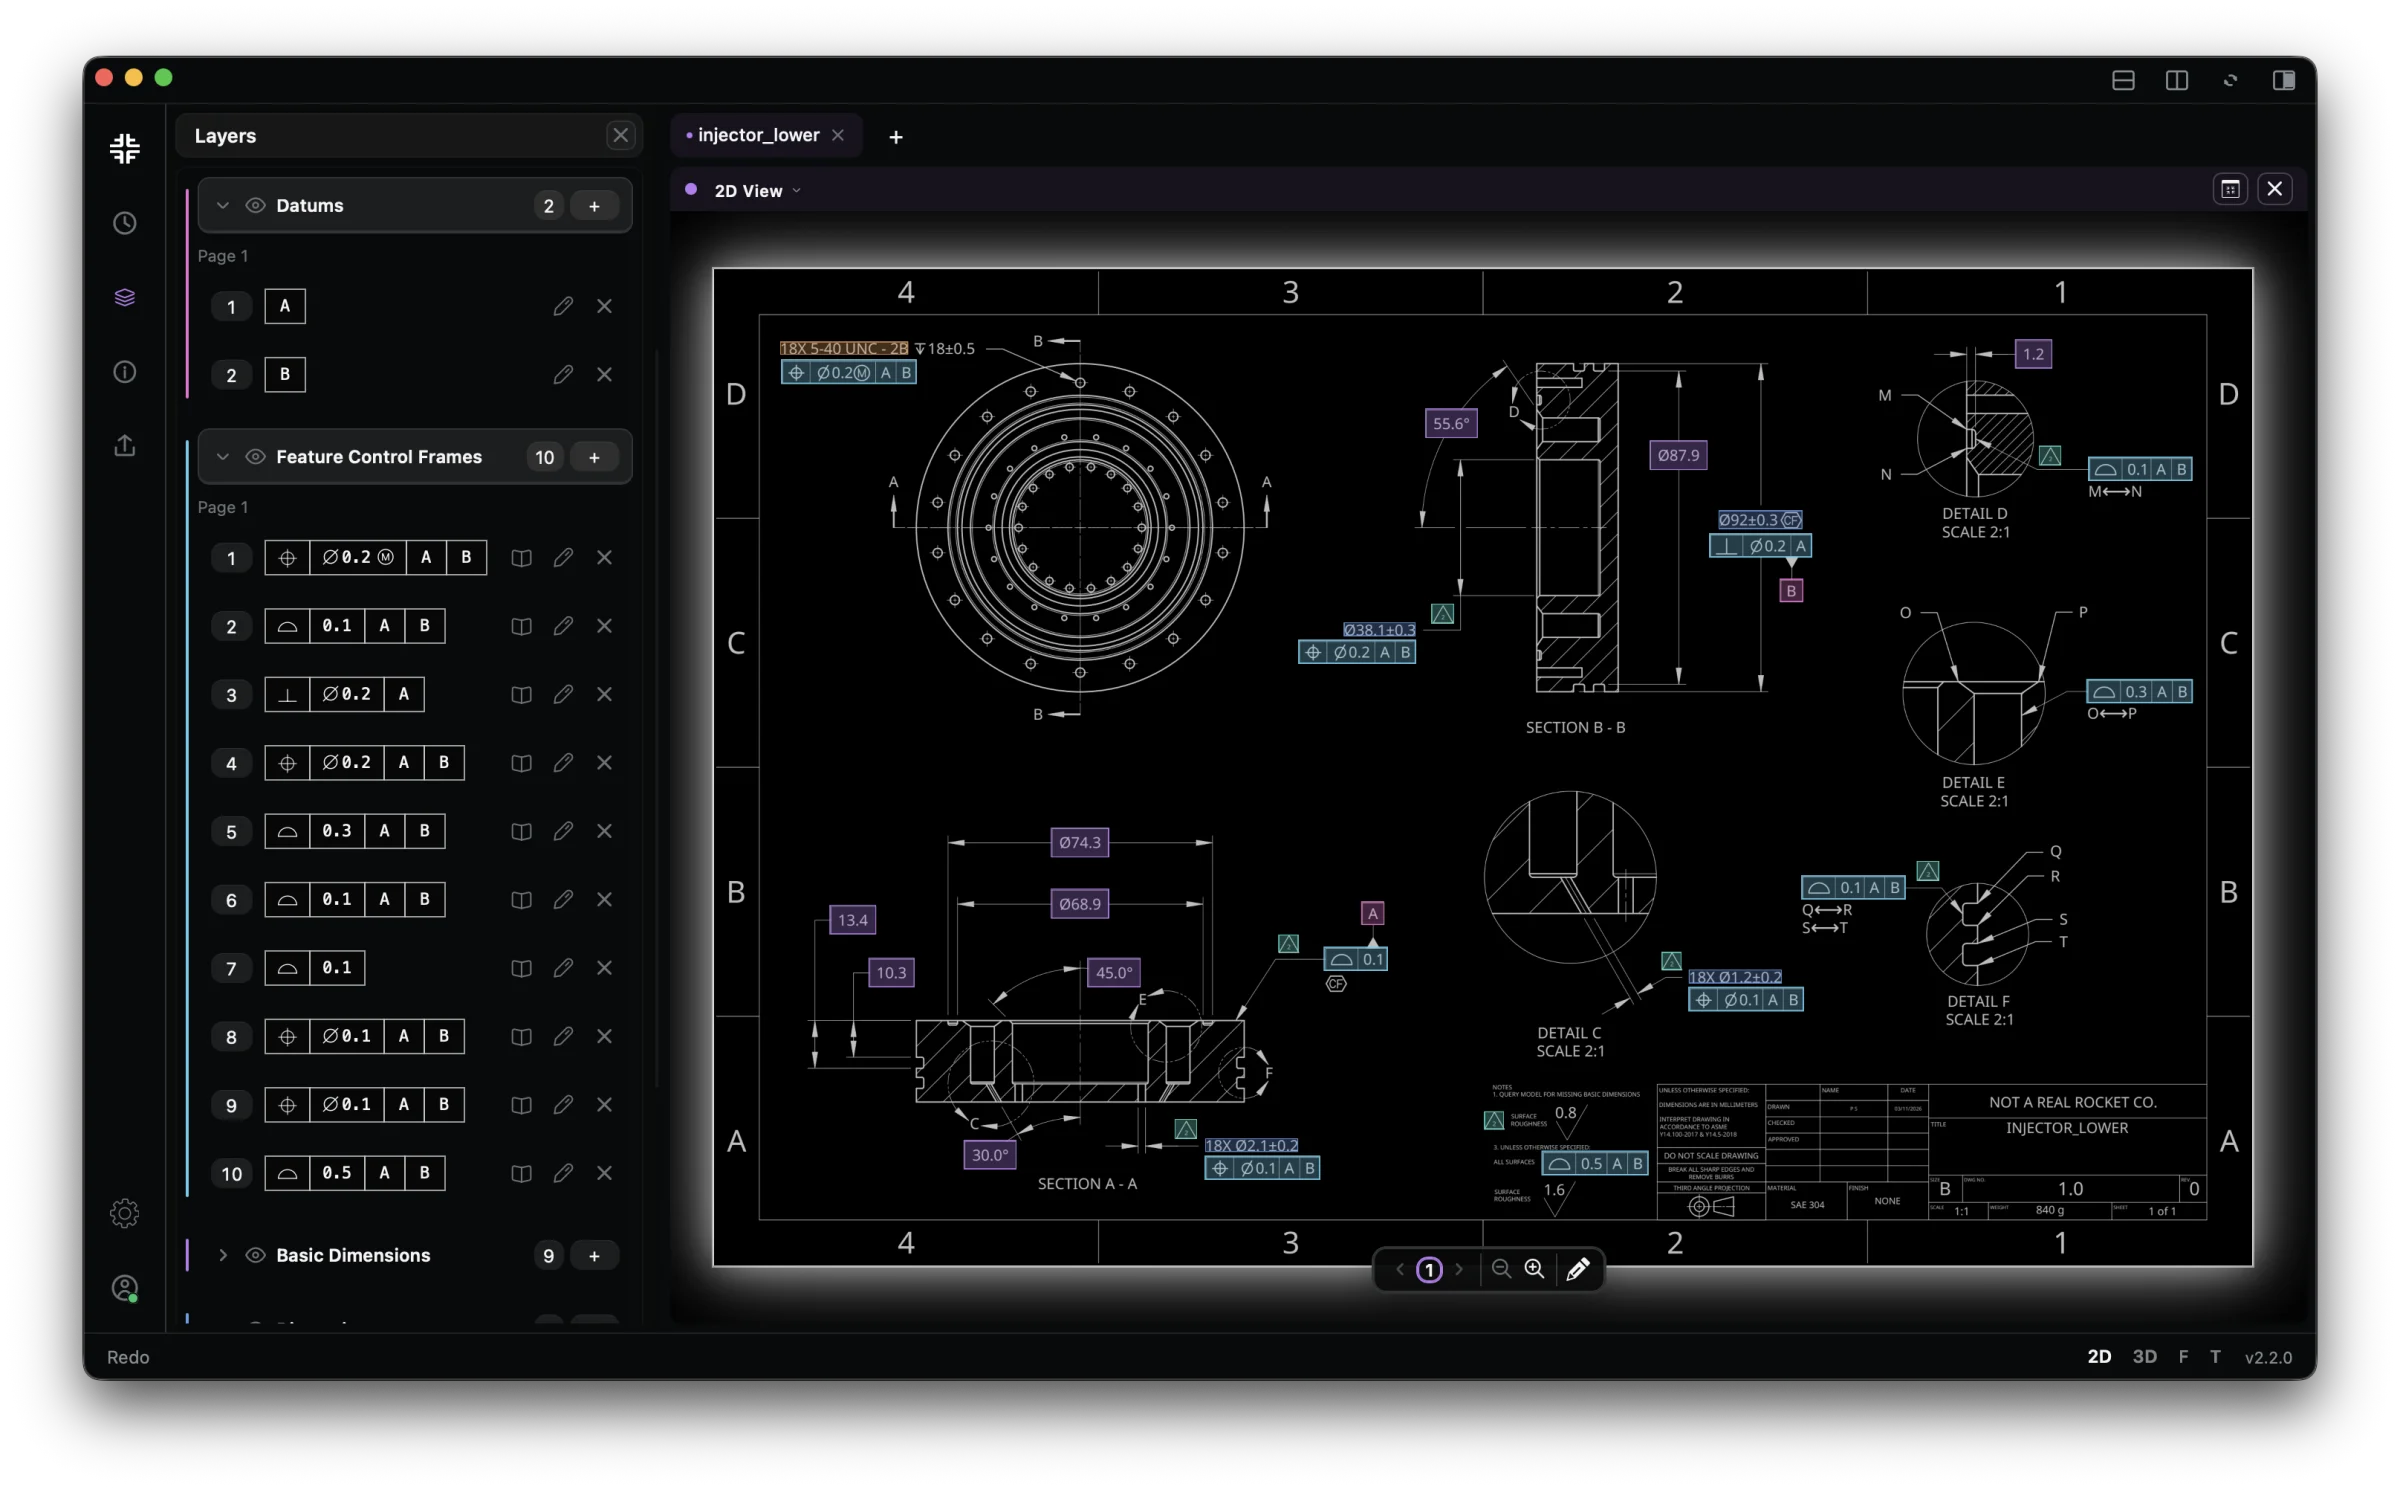Select frame 9 position Ø0.1 A B
This screenshot has height=1490, width=2400.
click(x=364, y=1105)
